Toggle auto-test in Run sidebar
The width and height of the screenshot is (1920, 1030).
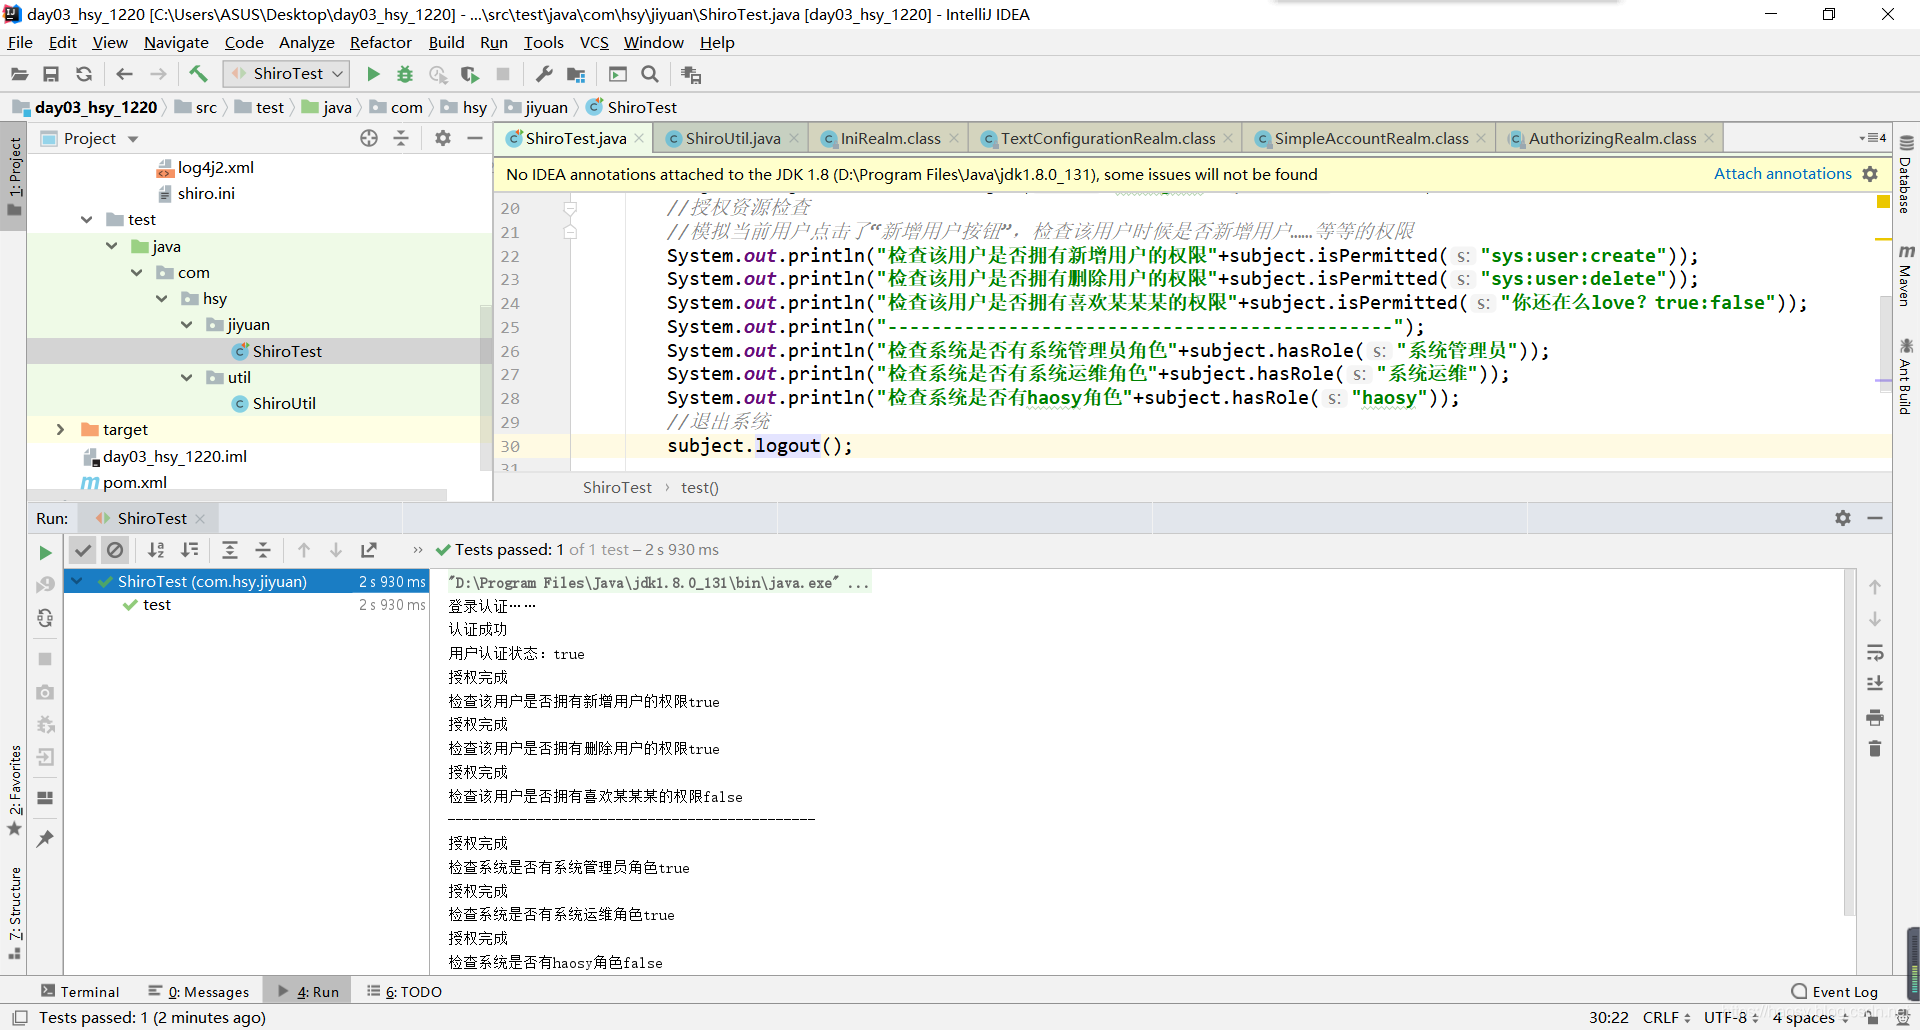pos(45,618)
